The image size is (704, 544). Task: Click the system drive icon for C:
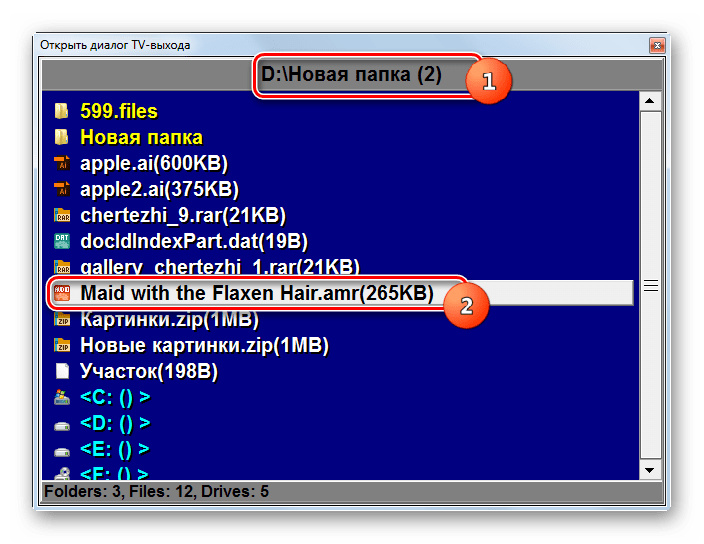[x=62, y=397]
